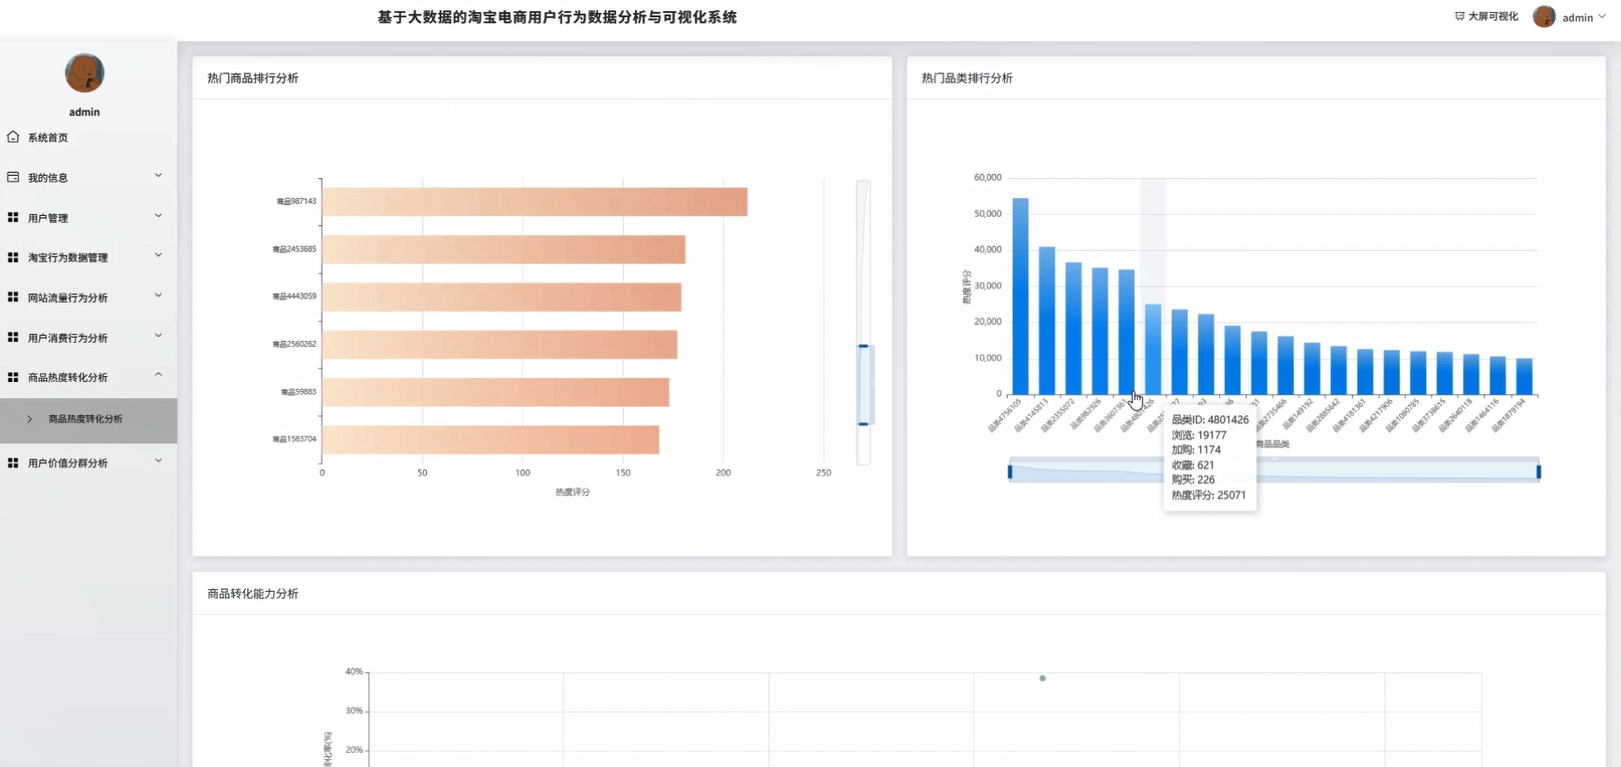
Task: Click the bottom handle of product chart vertical slider
Action: (863, 424)
